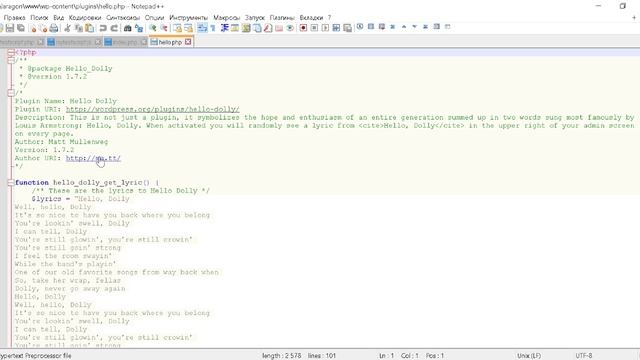
Task: Collapse the <?php fold marker
Action: 11,52
